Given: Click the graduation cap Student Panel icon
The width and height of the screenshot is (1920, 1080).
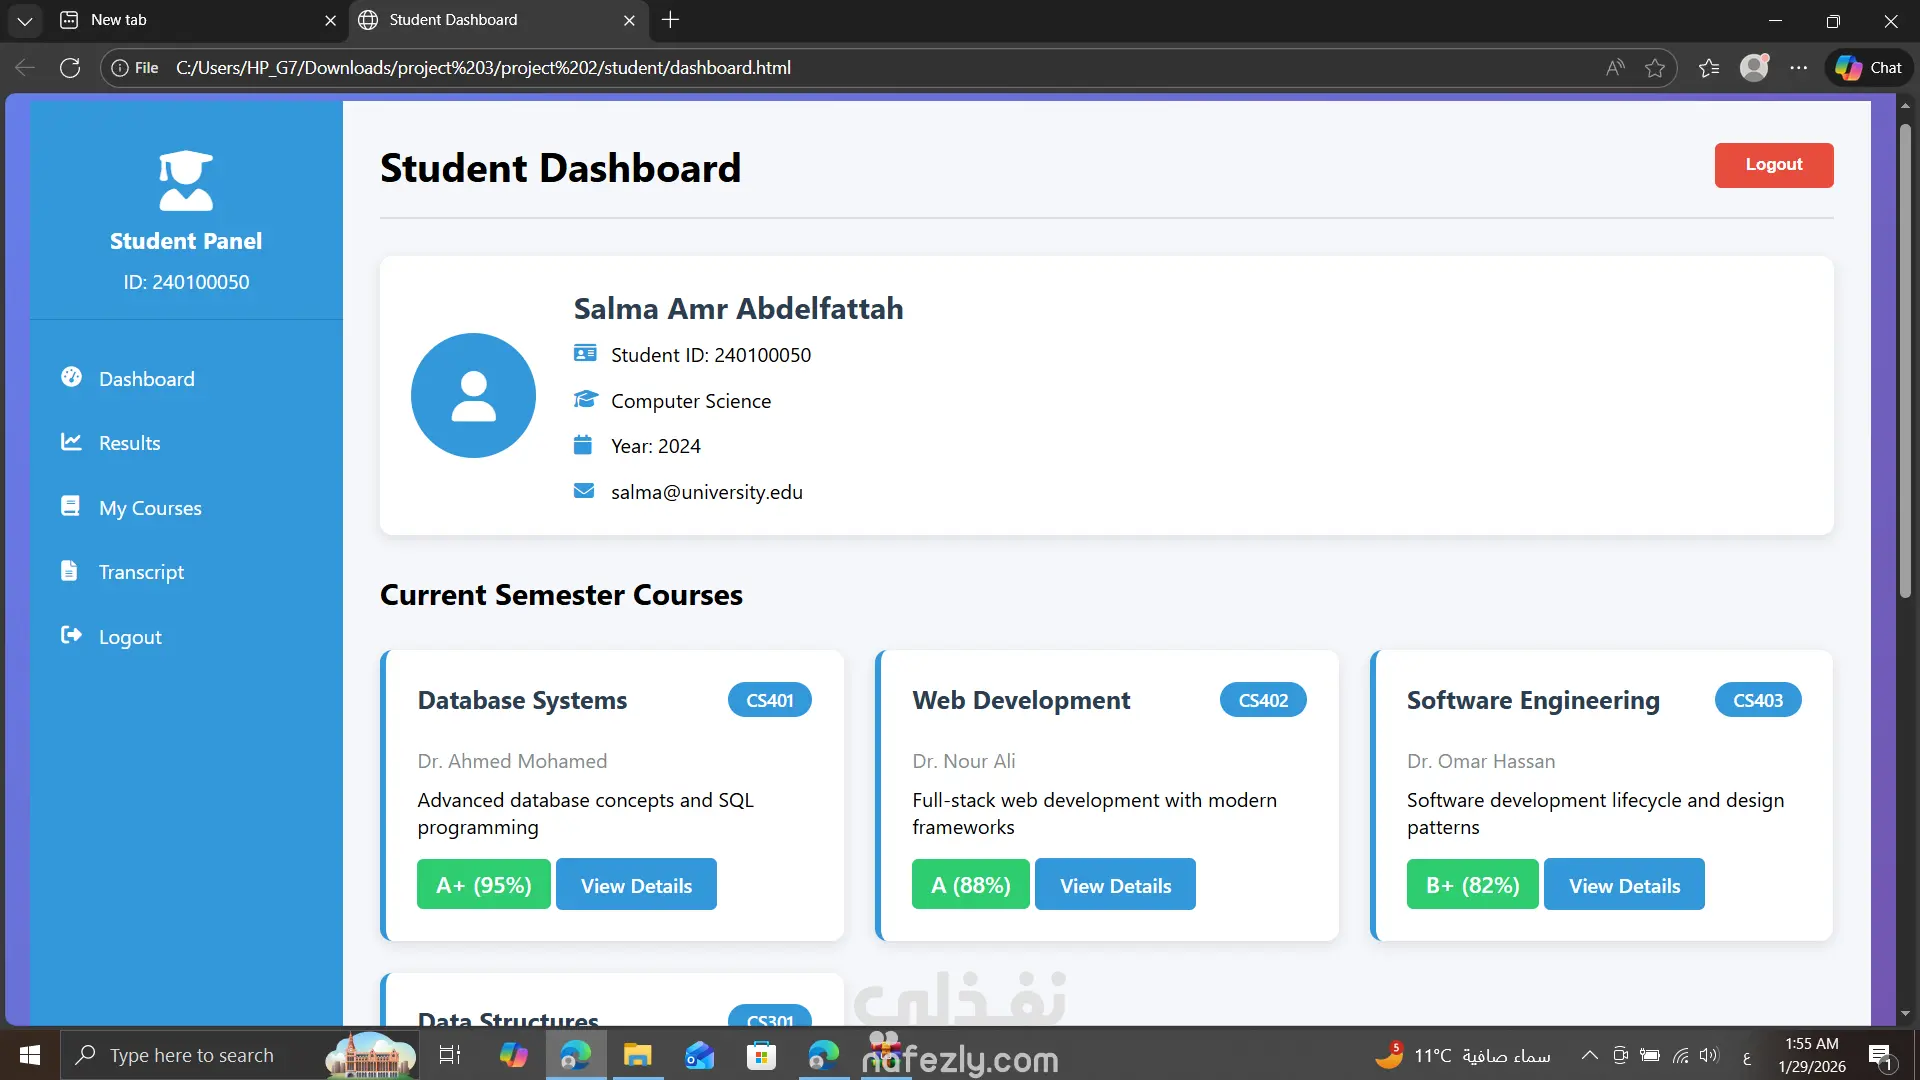Looking at the screenshot, I should click(x=186, y=181).
